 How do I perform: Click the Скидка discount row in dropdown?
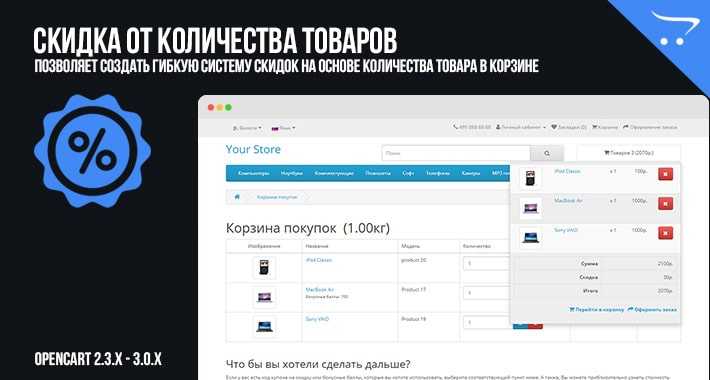tap(595, 277)
